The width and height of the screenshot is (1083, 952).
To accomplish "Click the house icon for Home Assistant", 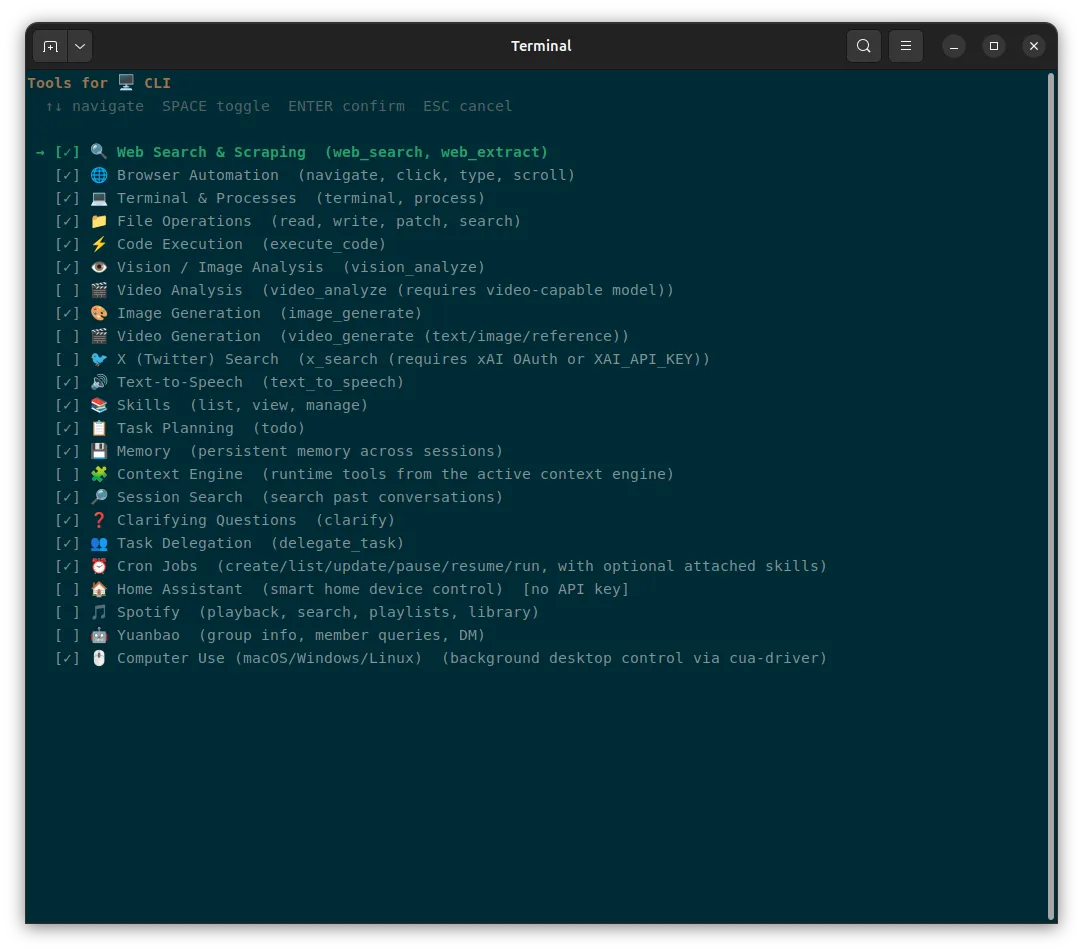I will pos(99,589).
